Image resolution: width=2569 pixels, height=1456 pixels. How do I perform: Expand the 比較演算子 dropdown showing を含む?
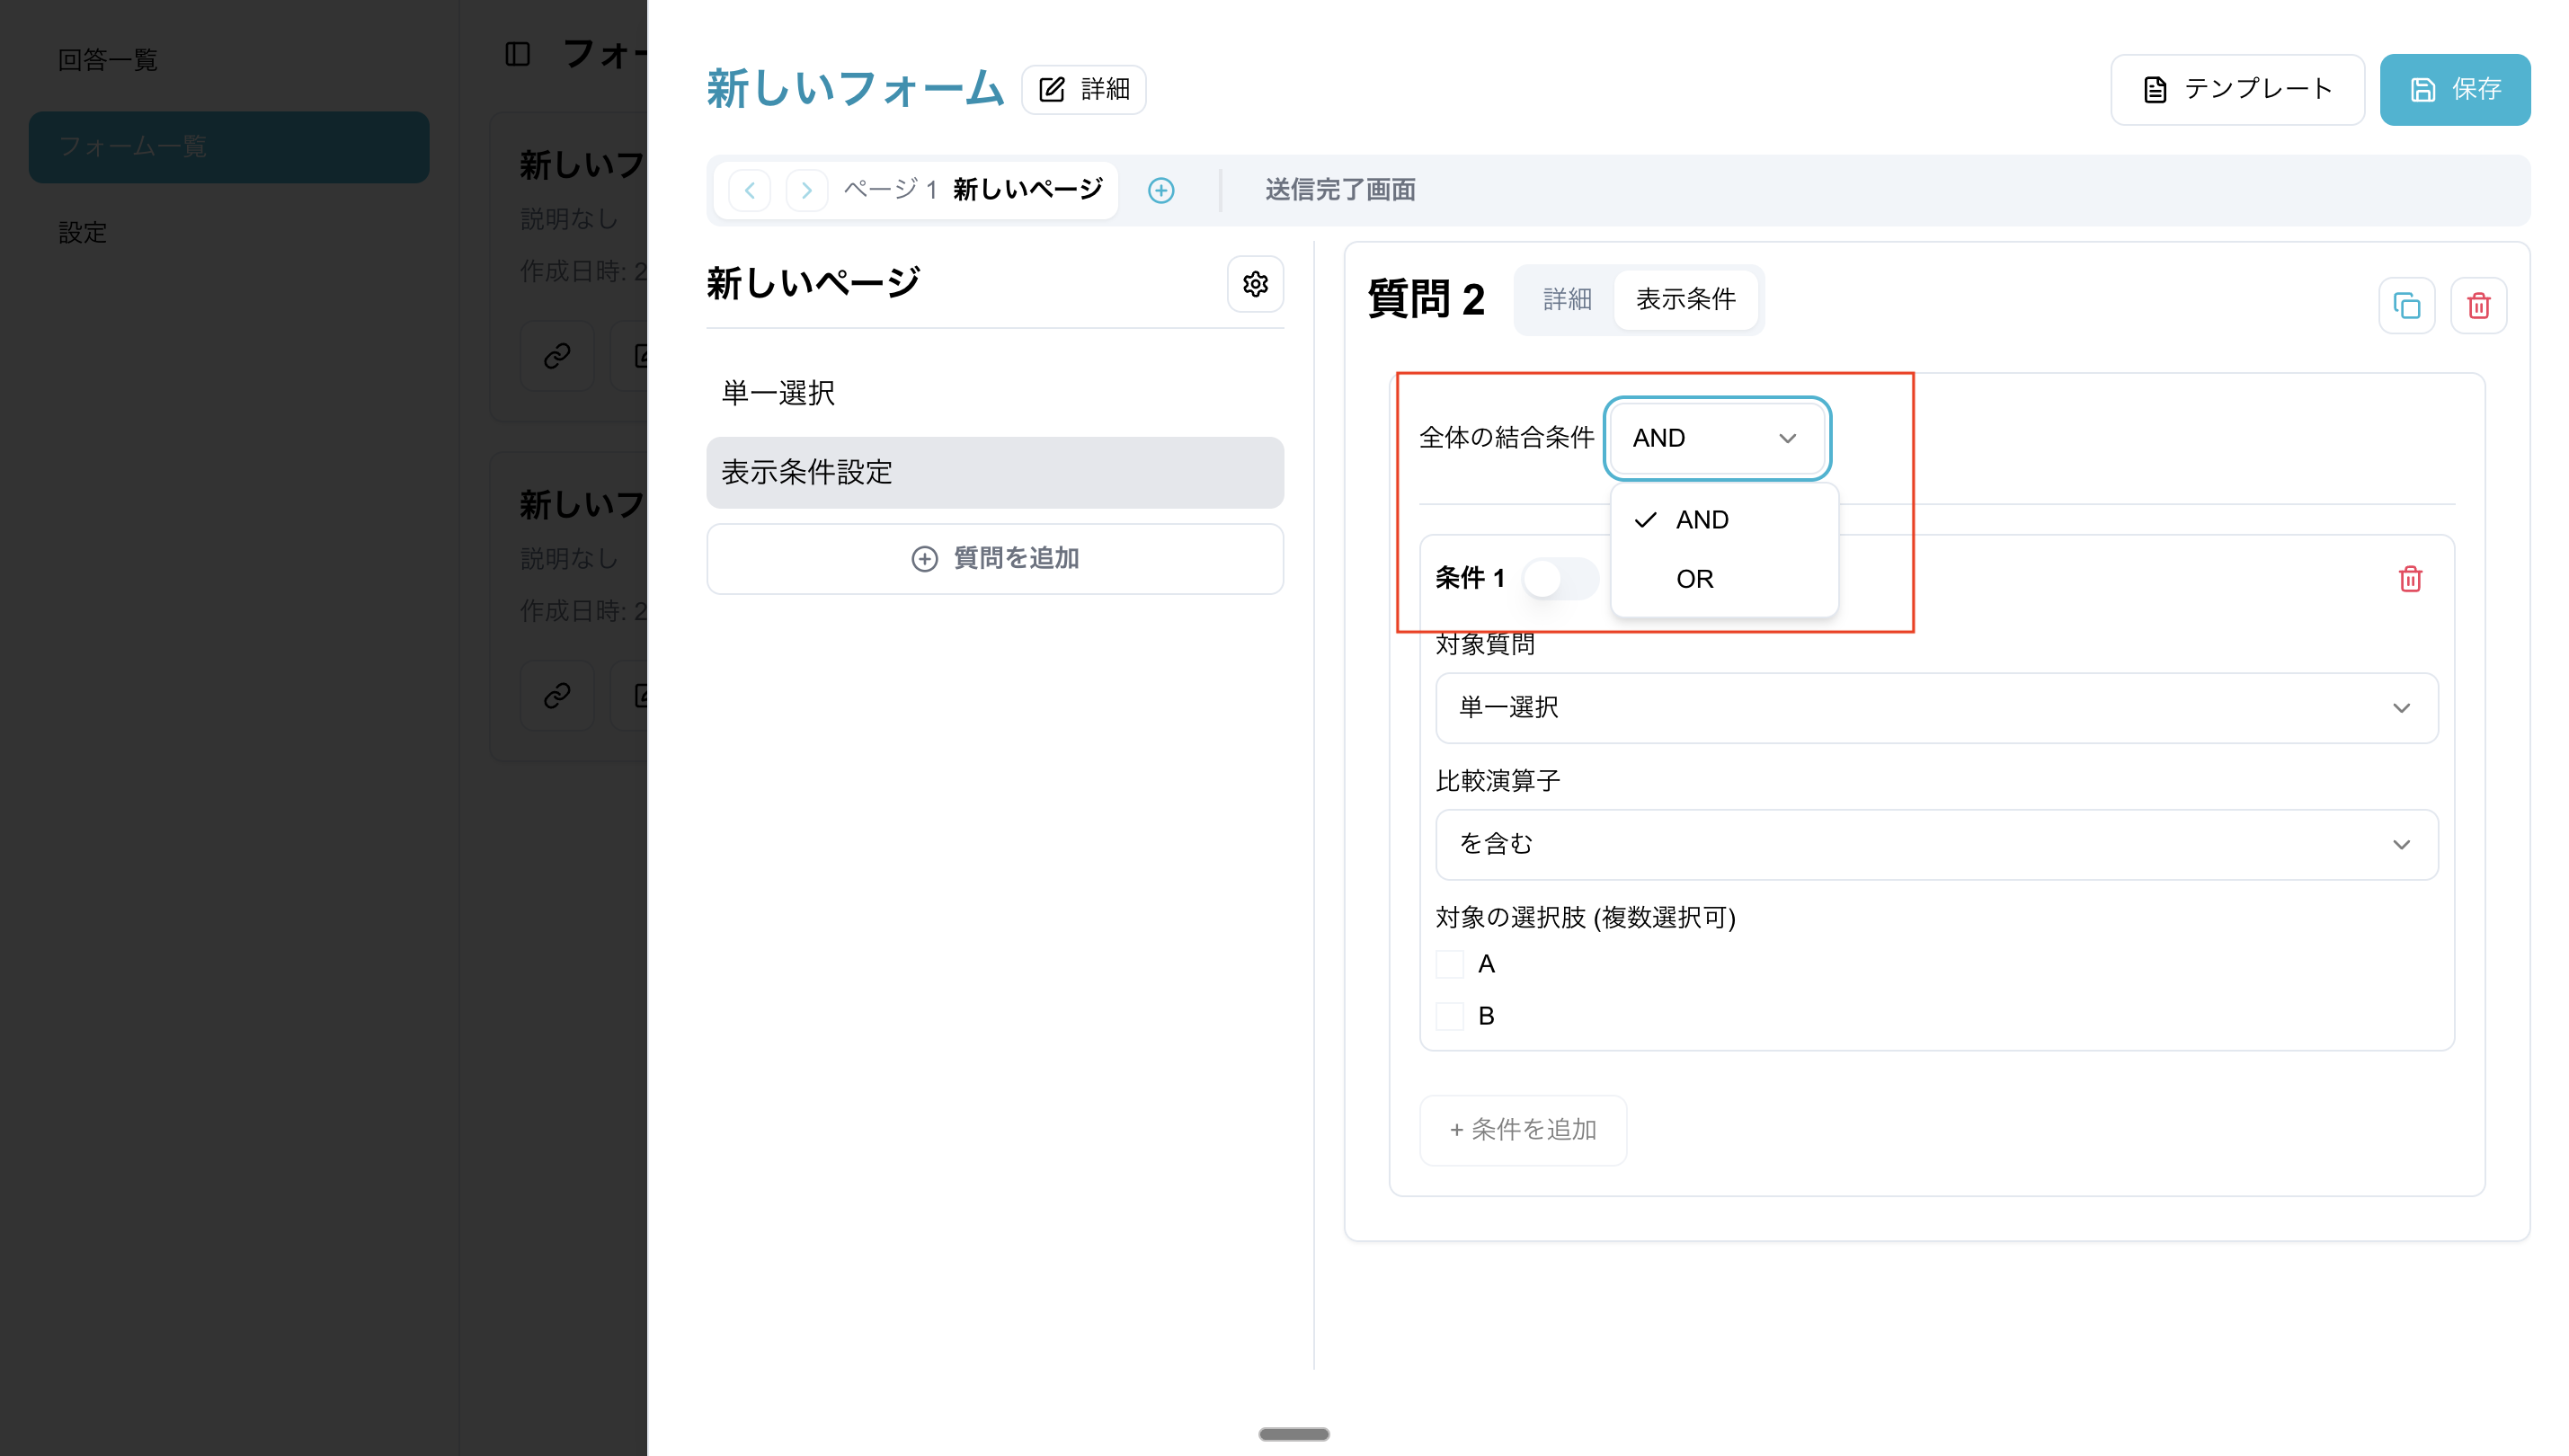pos(1936,845)
